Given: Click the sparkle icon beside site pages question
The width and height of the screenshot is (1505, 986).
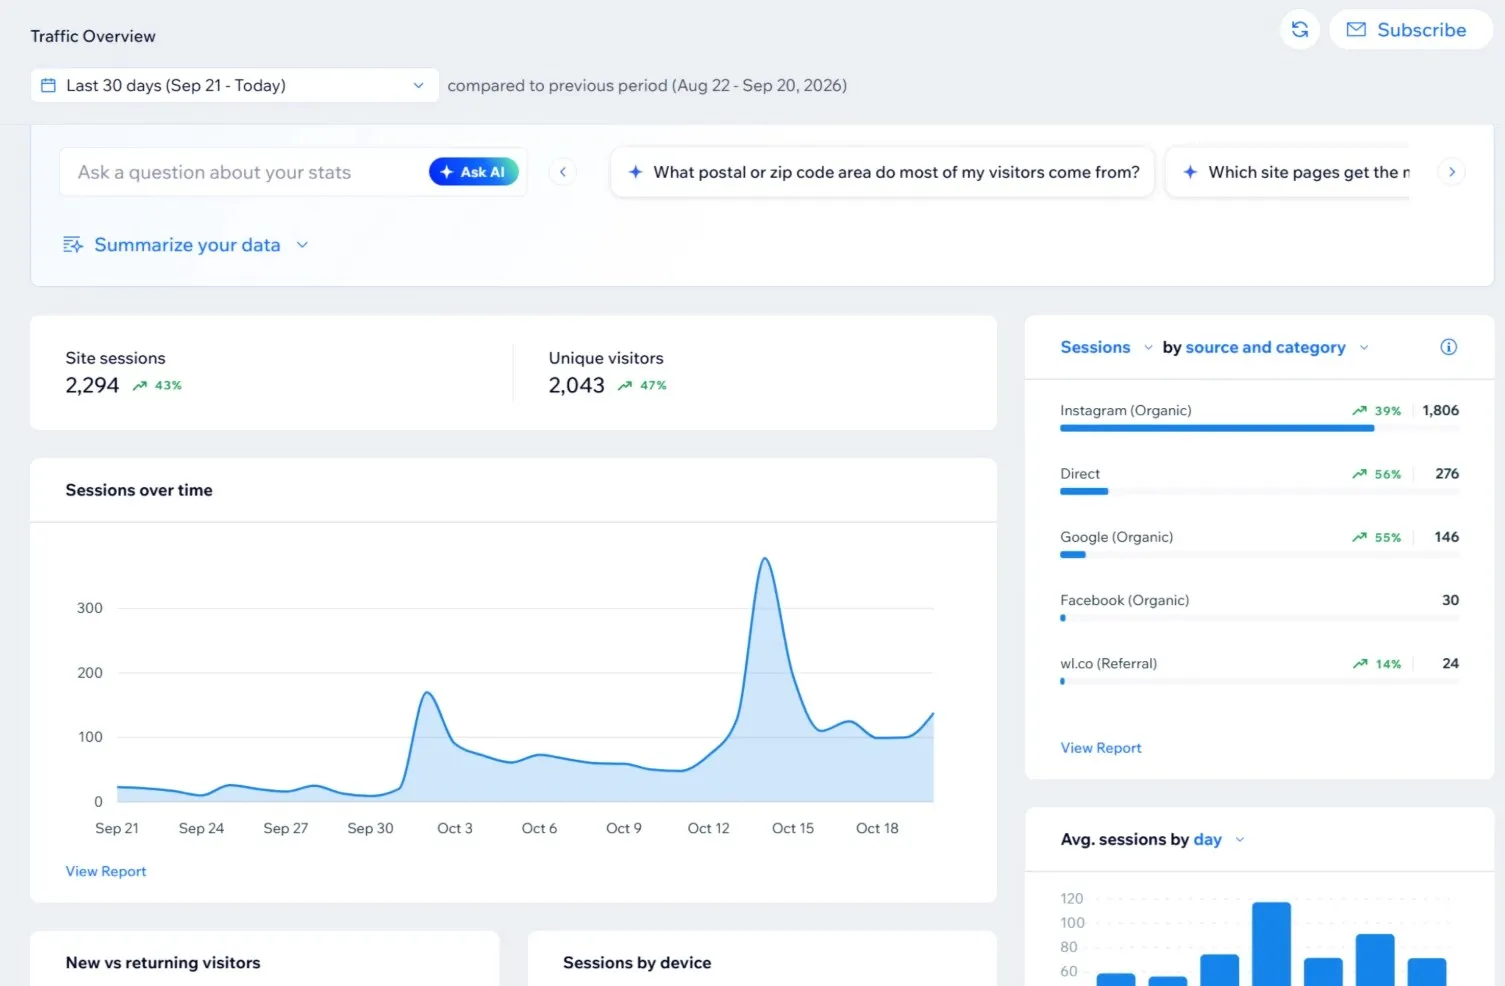Looking at the screenshot, I should point(1190,172).
